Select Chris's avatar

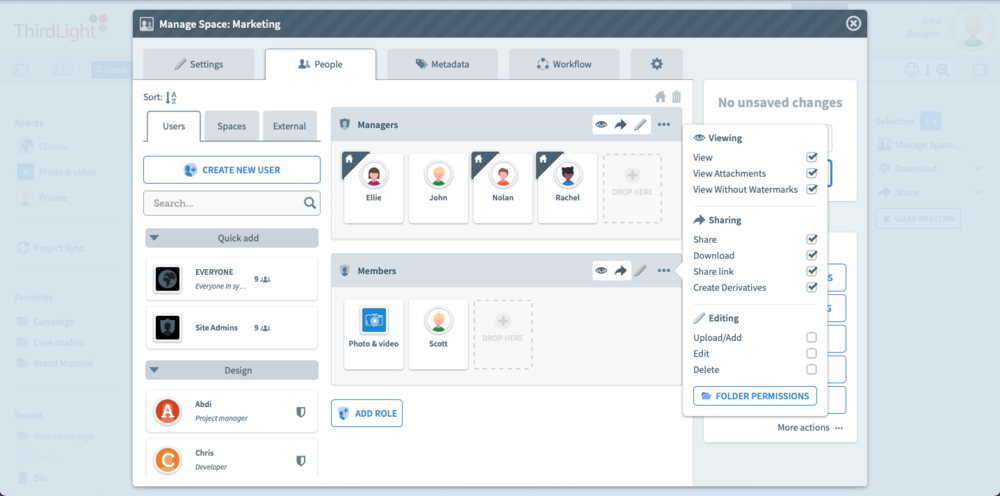[168, 460]
